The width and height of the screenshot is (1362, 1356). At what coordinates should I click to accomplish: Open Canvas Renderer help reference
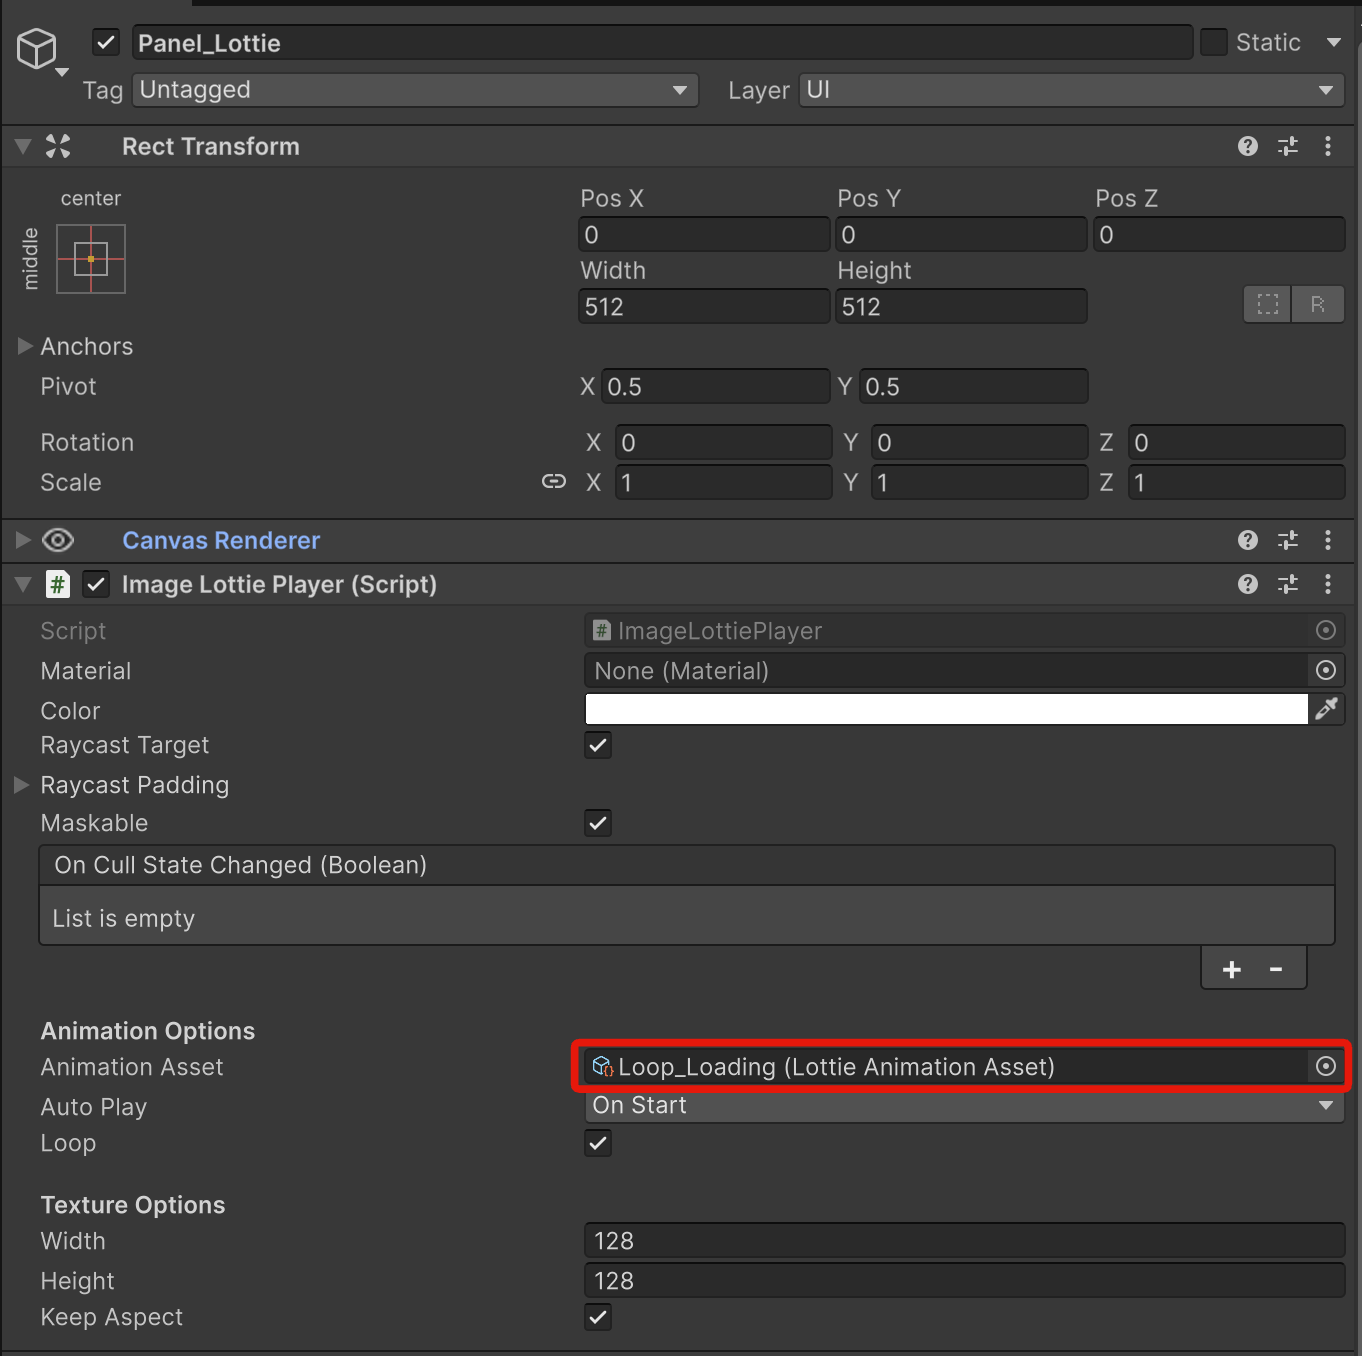click(x=1247, y=540)
